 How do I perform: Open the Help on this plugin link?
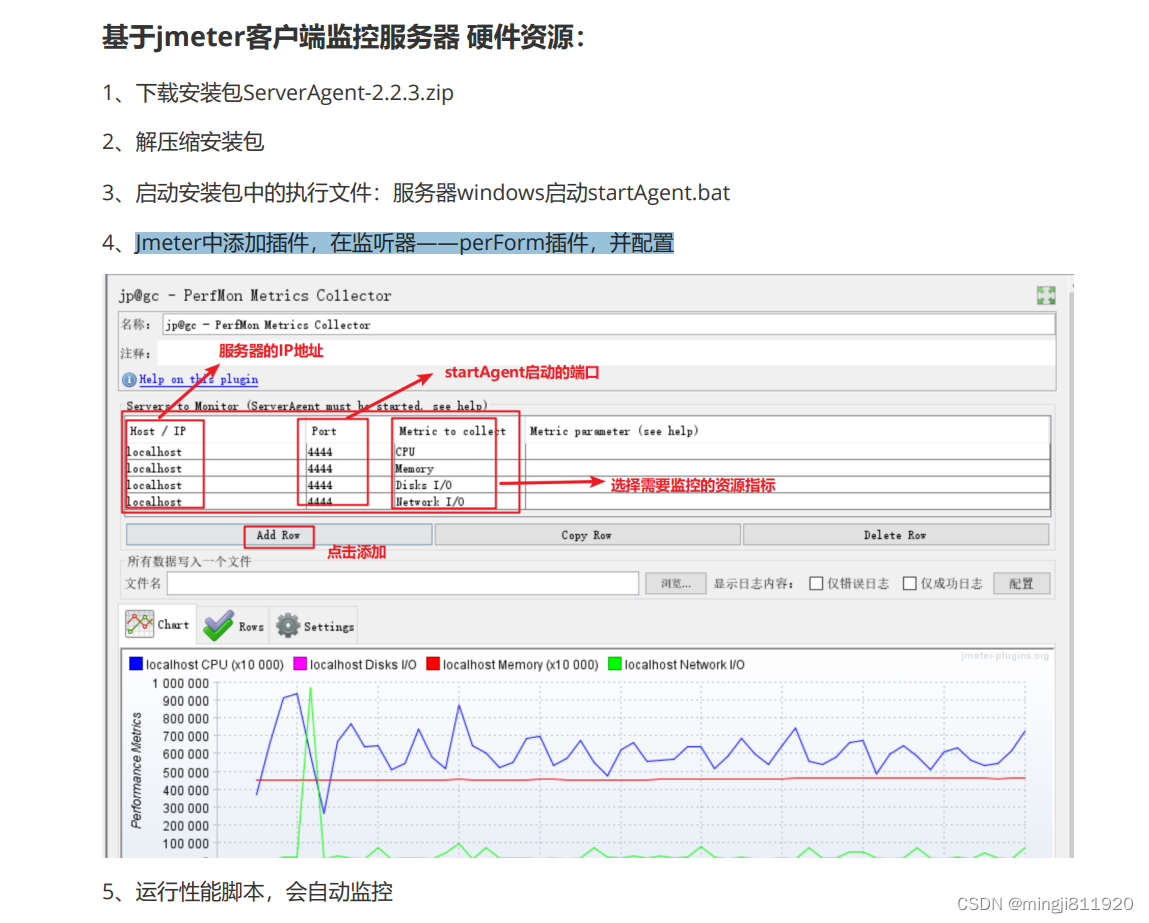199,379
